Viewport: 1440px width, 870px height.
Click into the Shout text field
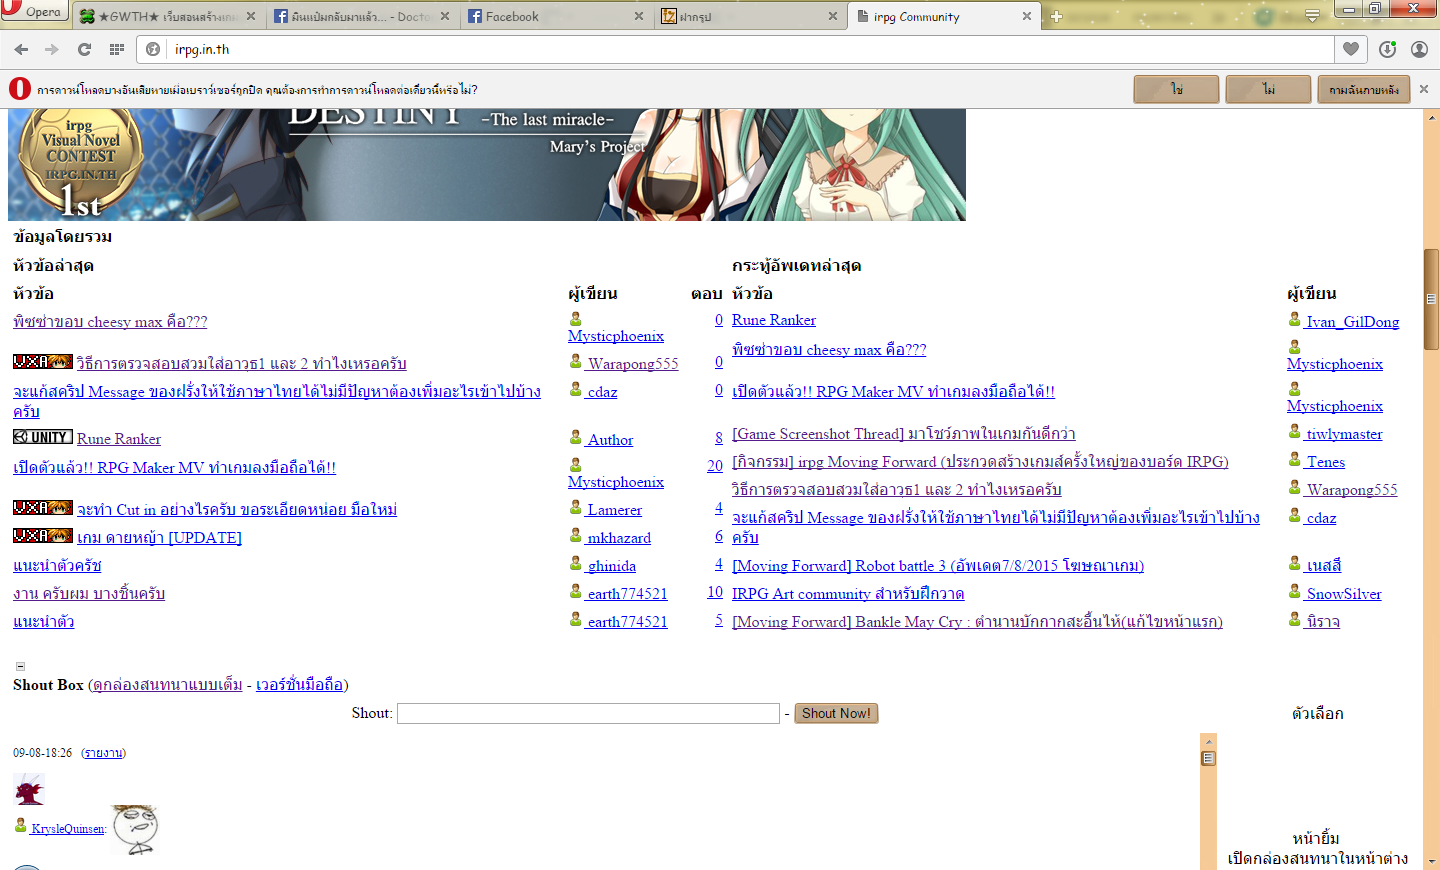[x=588, y=713]
